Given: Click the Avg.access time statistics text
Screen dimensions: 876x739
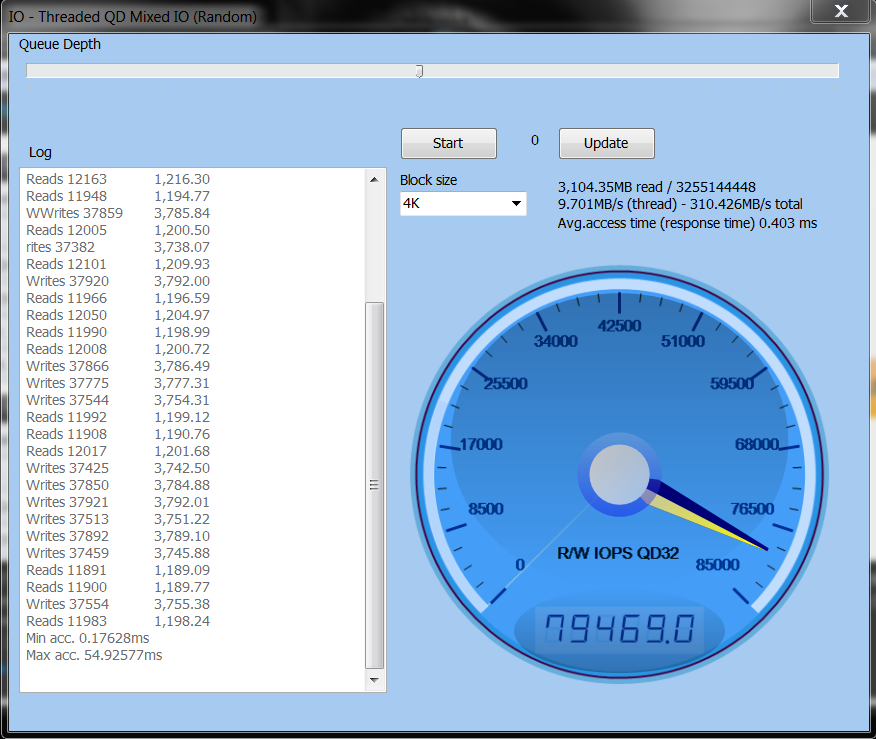Looking at the screenshot, I should click(x=687, y=223).
